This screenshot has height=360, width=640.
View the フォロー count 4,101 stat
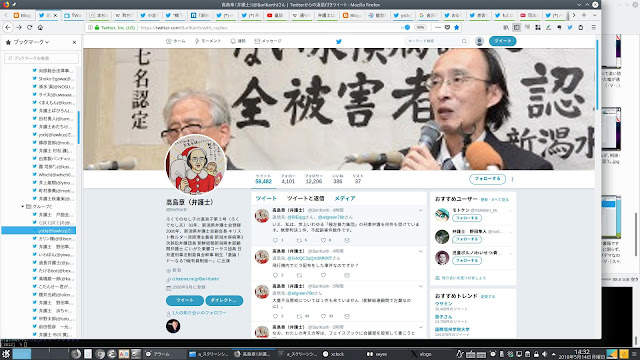288,179
